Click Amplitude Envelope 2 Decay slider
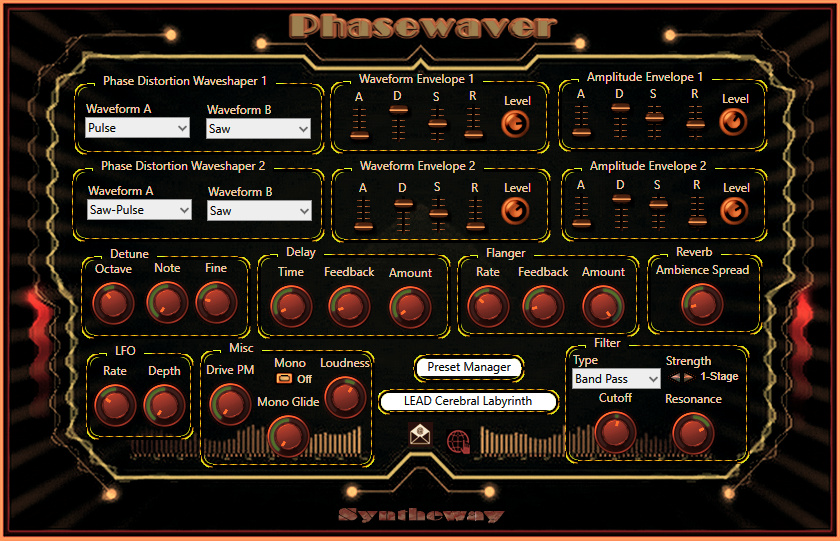This screenshot has width=840, height=541. (x=621, y=212)
